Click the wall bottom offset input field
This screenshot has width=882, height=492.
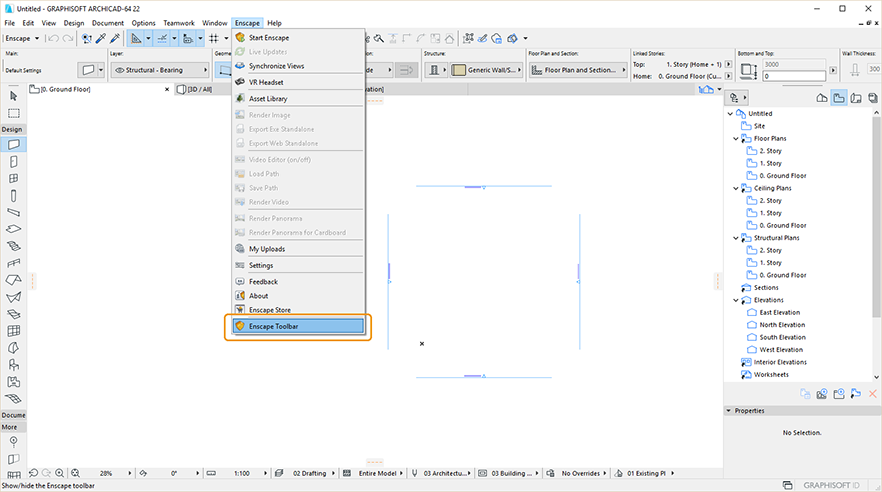point(796,76)
